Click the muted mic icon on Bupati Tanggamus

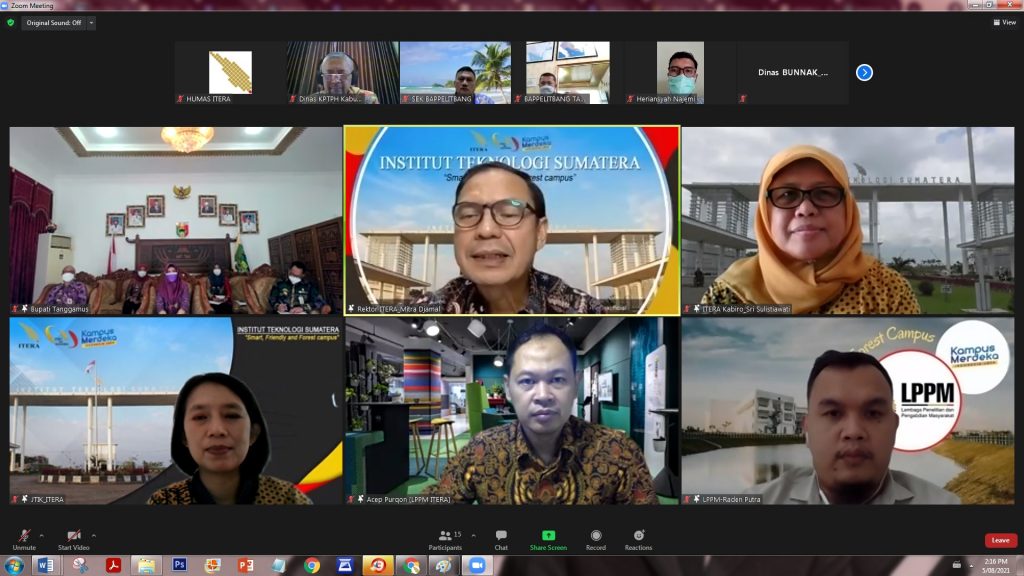pos(14,309)
